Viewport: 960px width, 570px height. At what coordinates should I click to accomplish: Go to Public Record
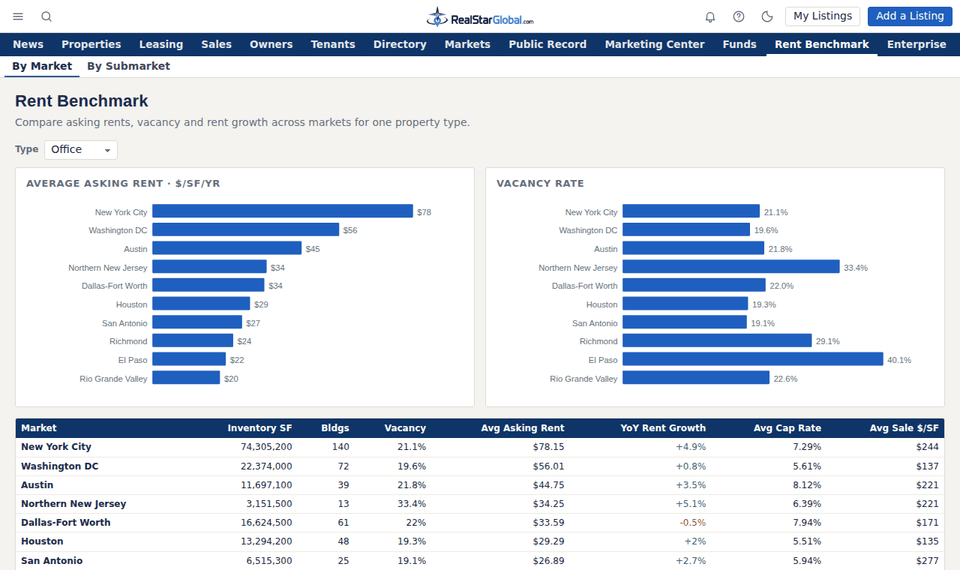[x=547, y=44]
